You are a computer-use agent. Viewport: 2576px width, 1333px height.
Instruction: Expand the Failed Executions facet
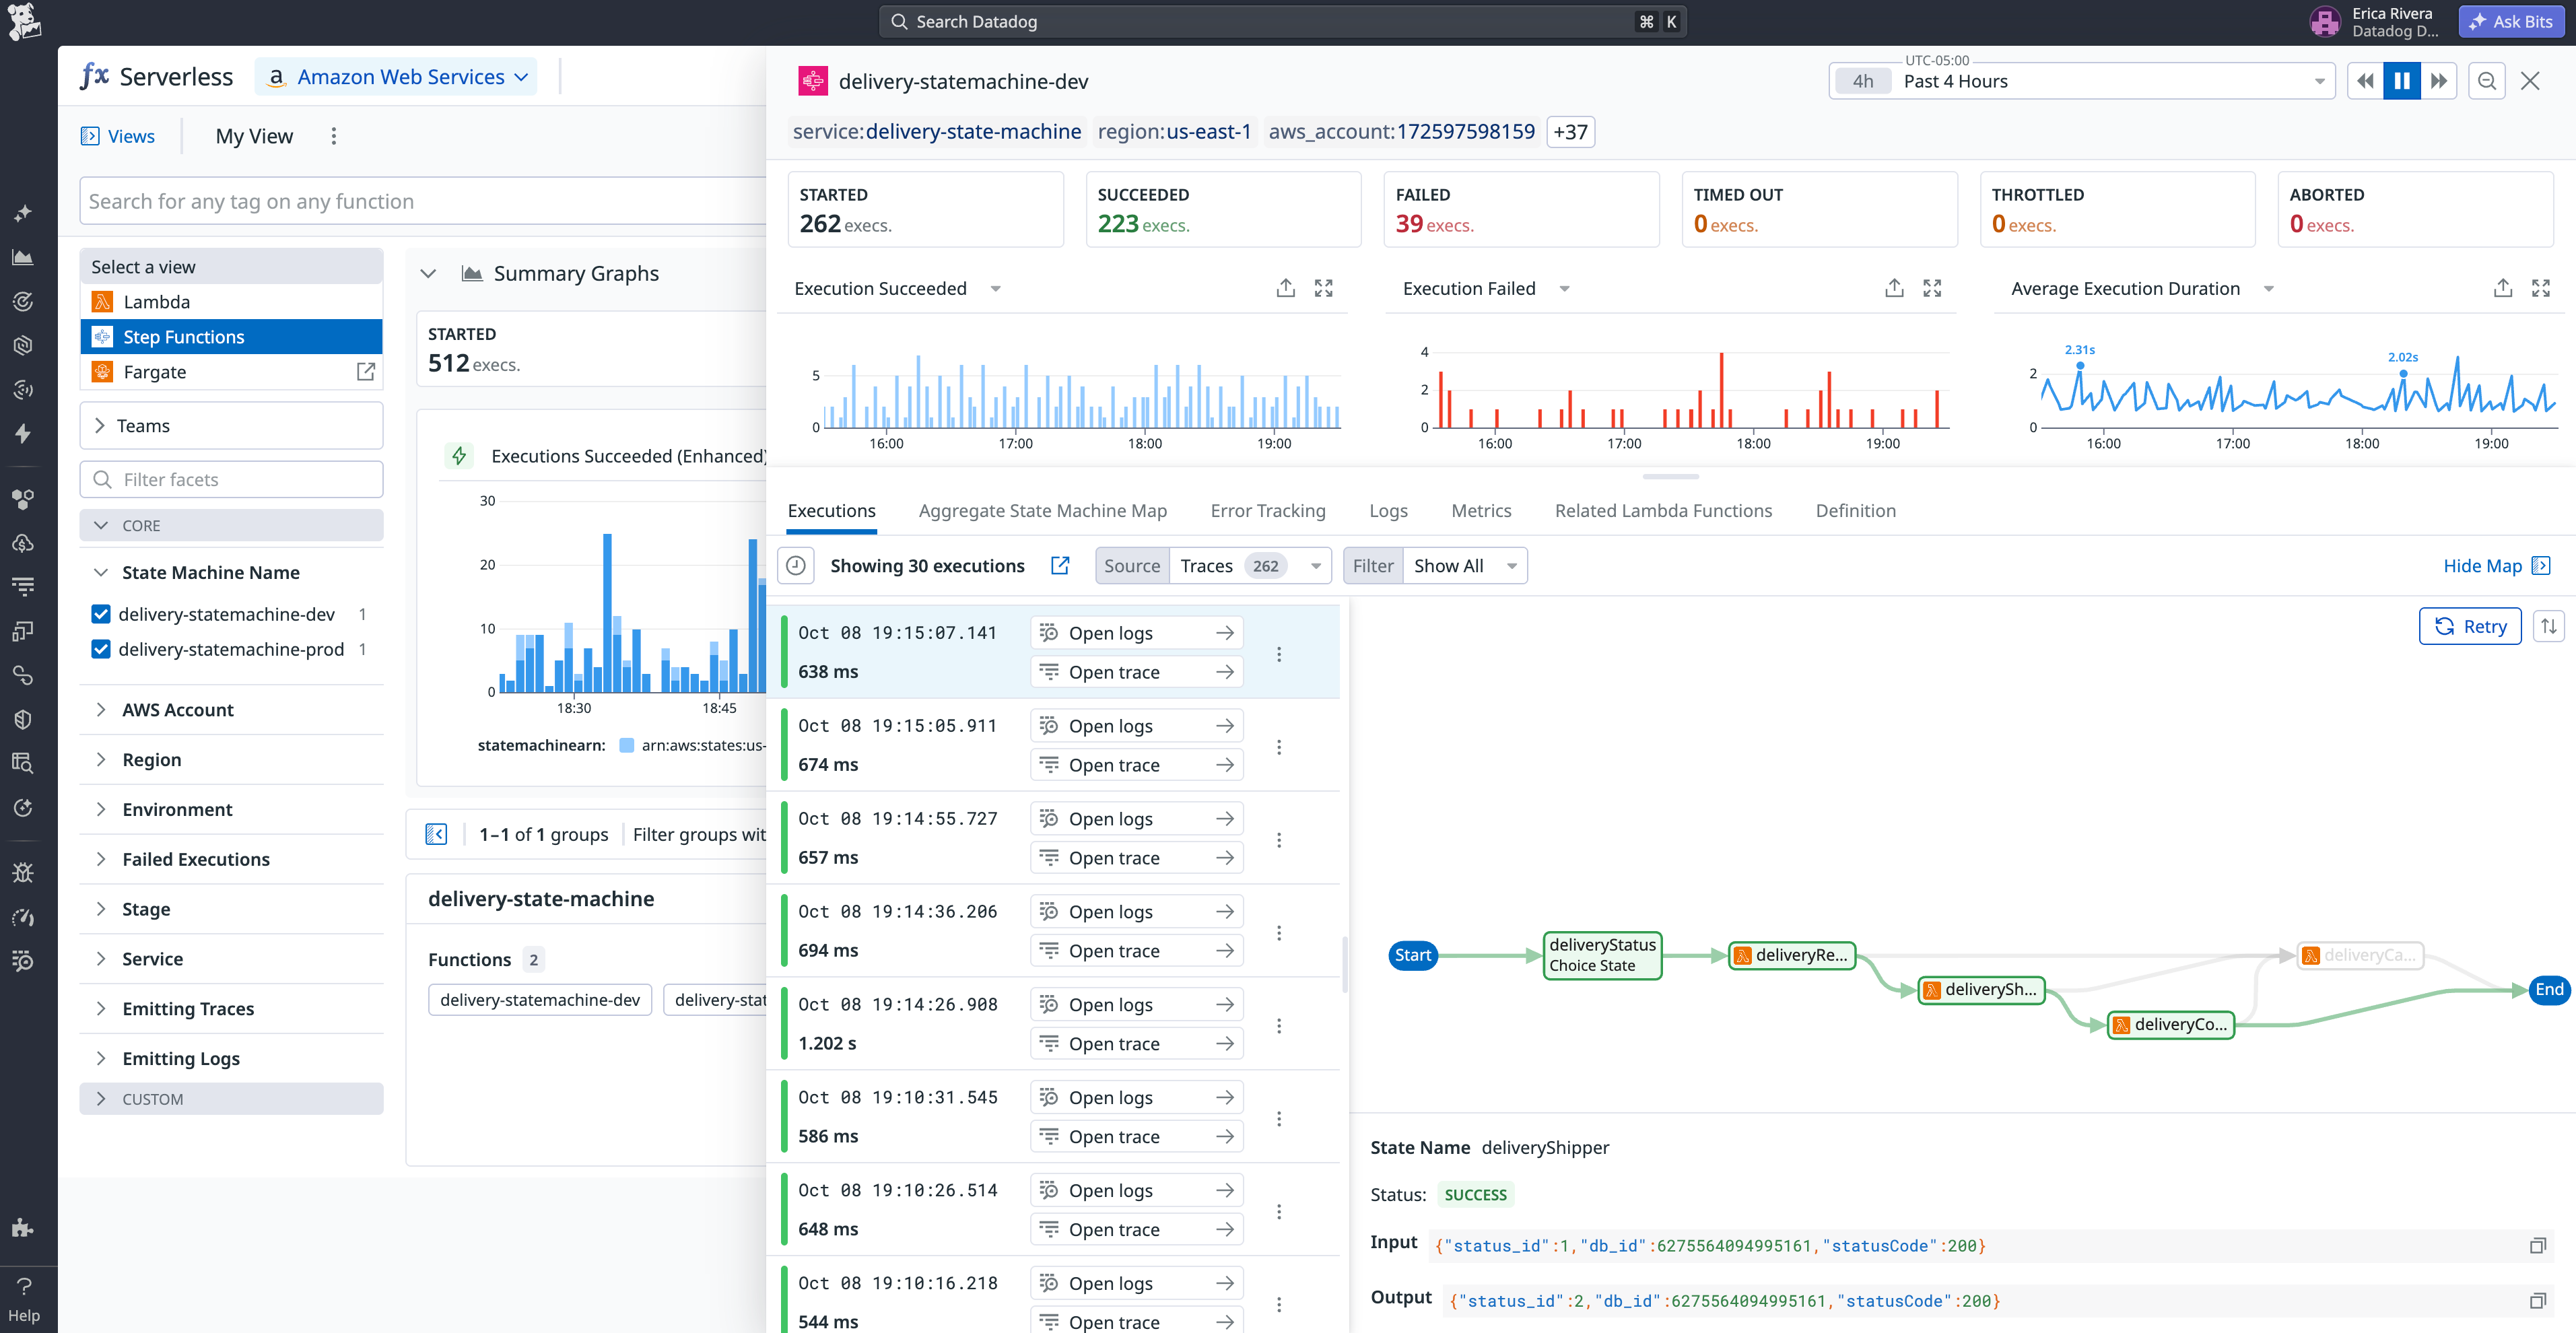(196, 859)
